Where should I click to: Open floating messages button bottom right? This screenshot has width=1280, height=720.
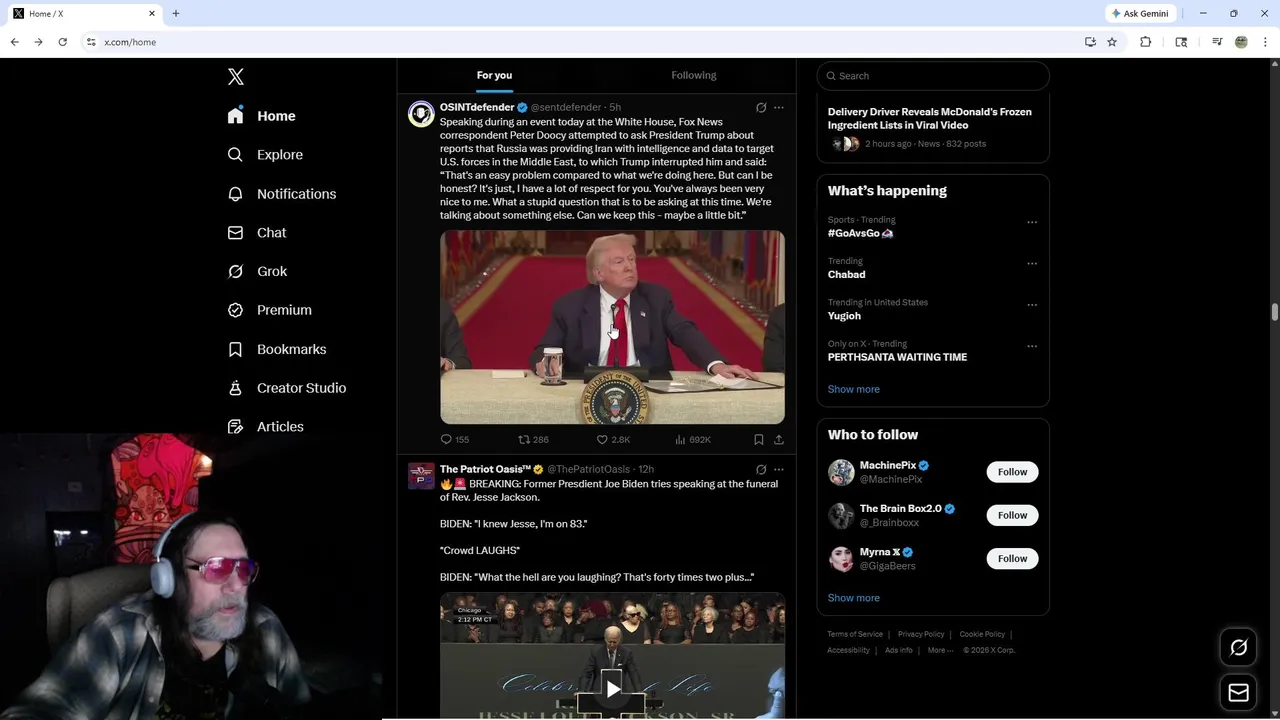coord(1238,693)
